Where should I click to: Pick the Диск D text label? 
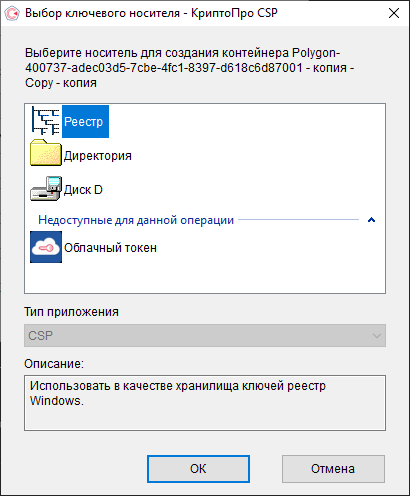83,190
